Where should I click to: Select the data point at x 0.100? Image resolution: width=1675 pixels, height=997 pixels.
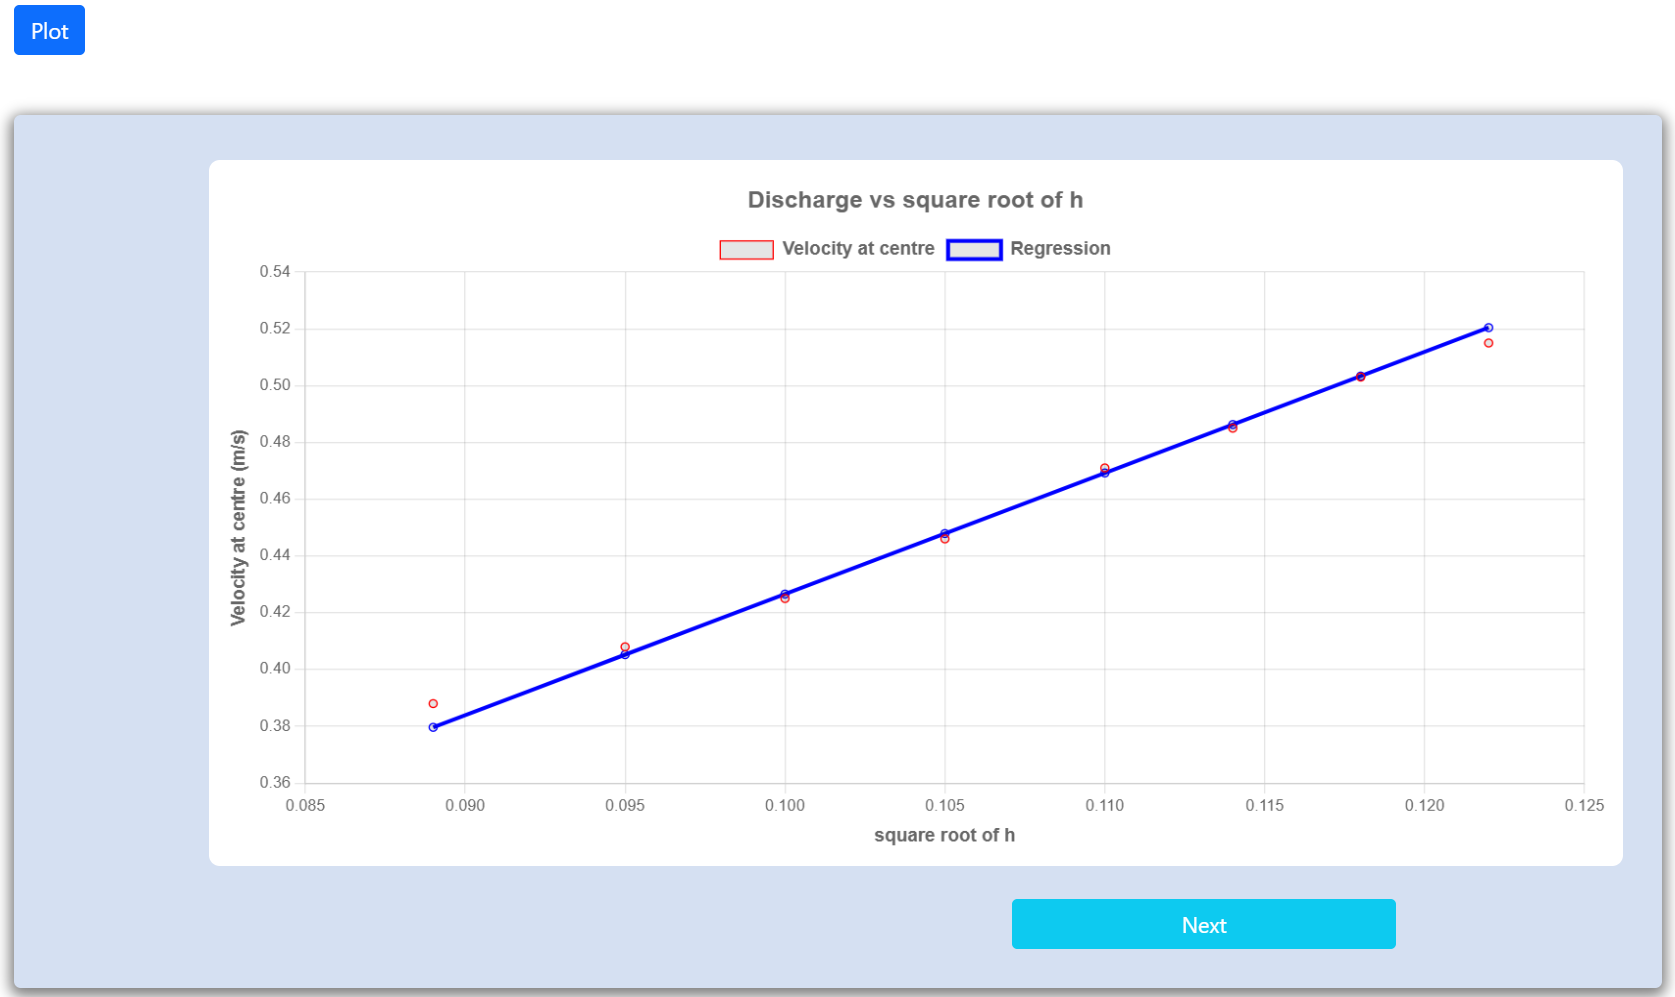tap(785, 598)
